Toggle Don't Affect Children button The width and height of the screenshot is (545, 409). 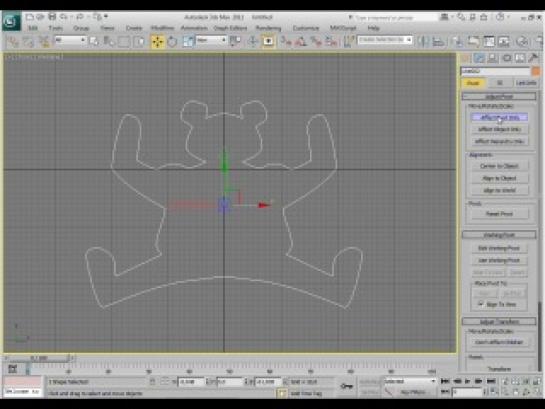tap(499, 342)
